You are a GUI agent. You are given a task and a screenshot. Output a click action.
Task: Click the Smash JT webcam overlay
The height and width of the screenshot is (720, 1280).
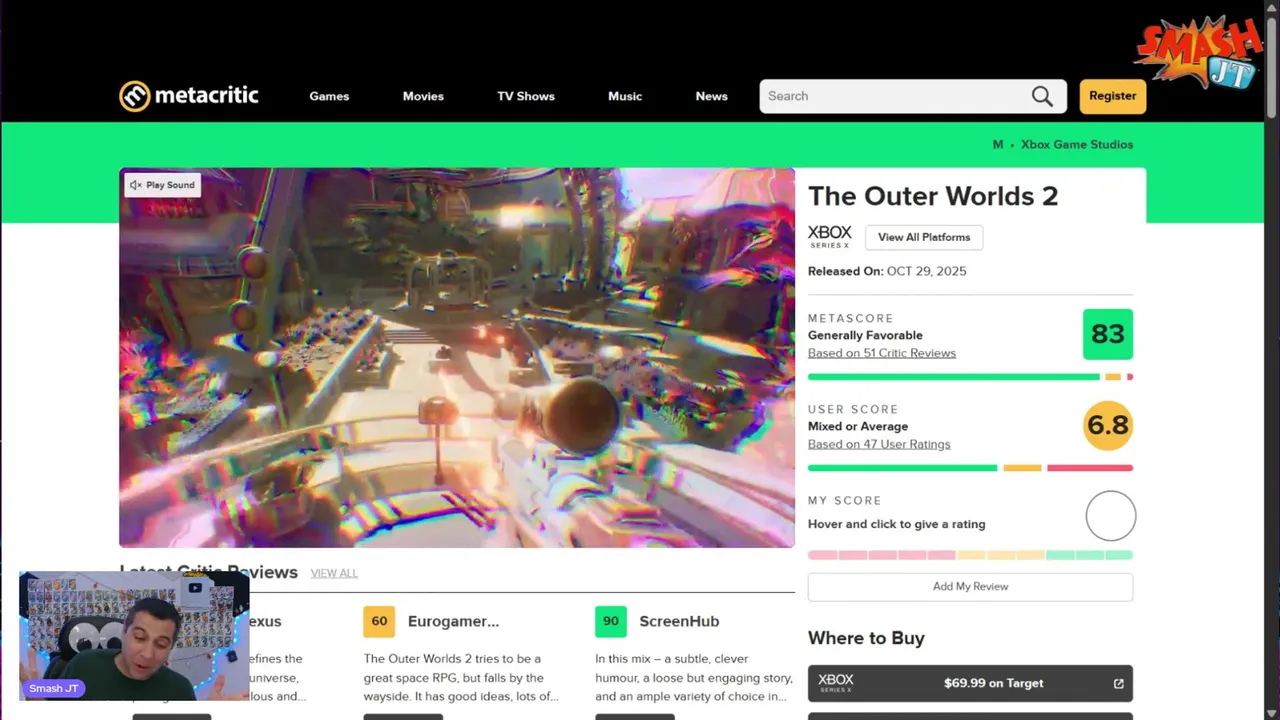tap(134, 636)
